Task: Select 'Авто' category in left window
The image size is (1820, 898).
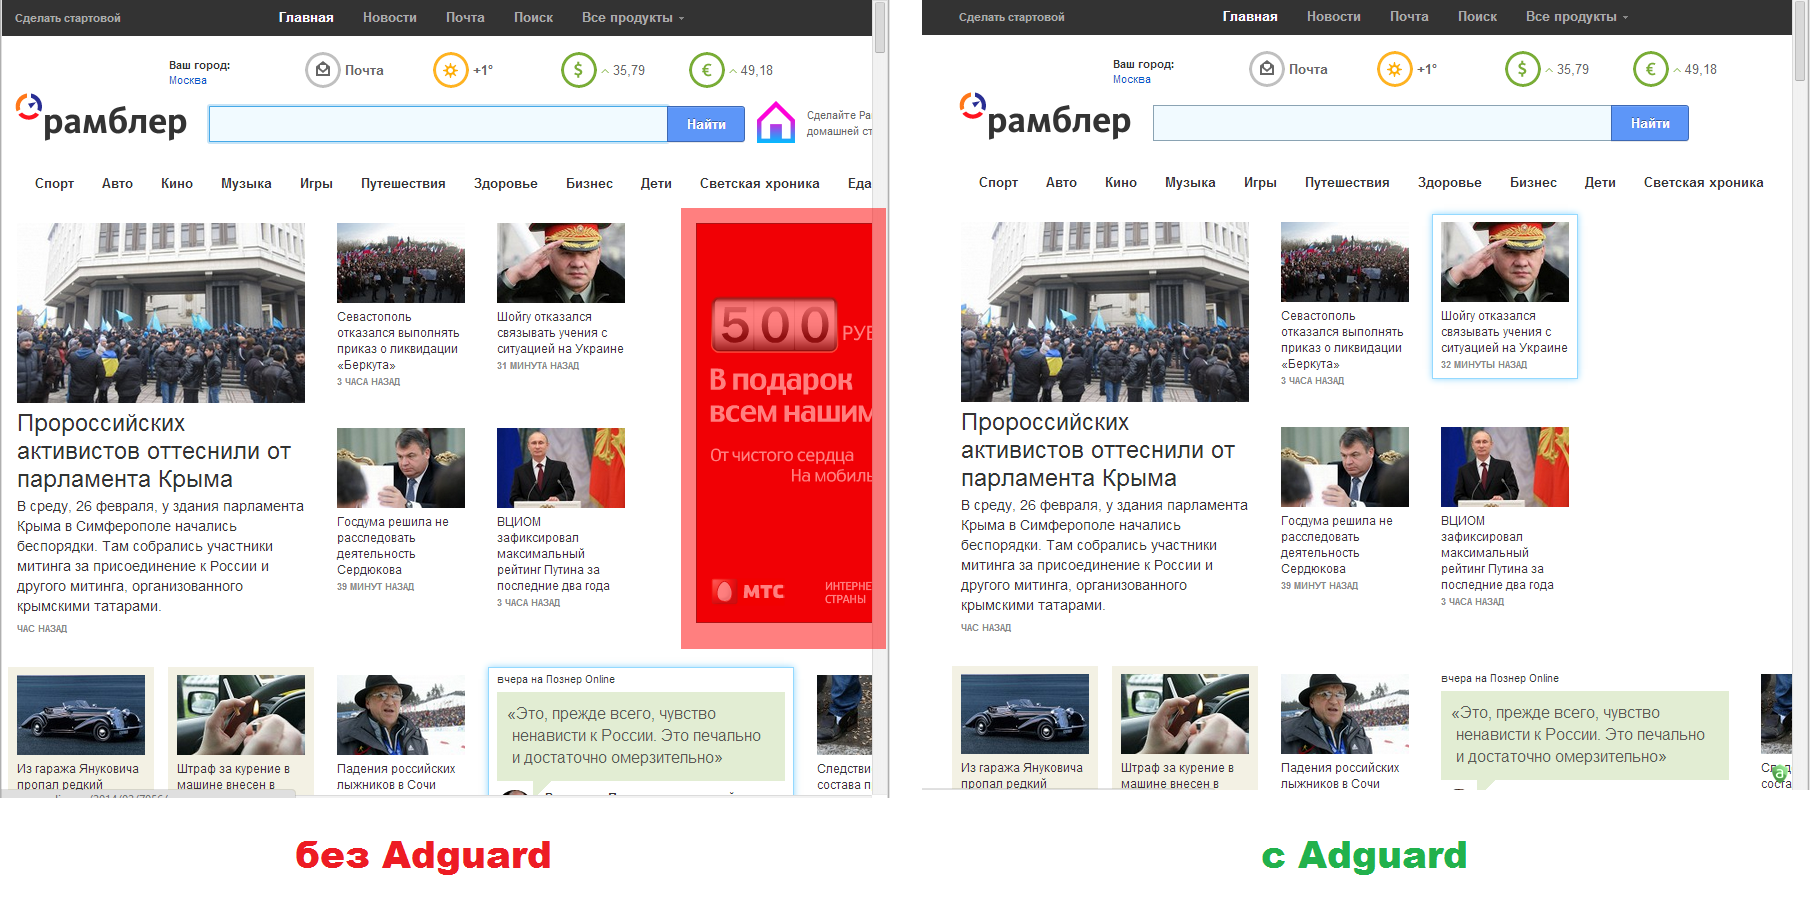Action: coord(117,184)
